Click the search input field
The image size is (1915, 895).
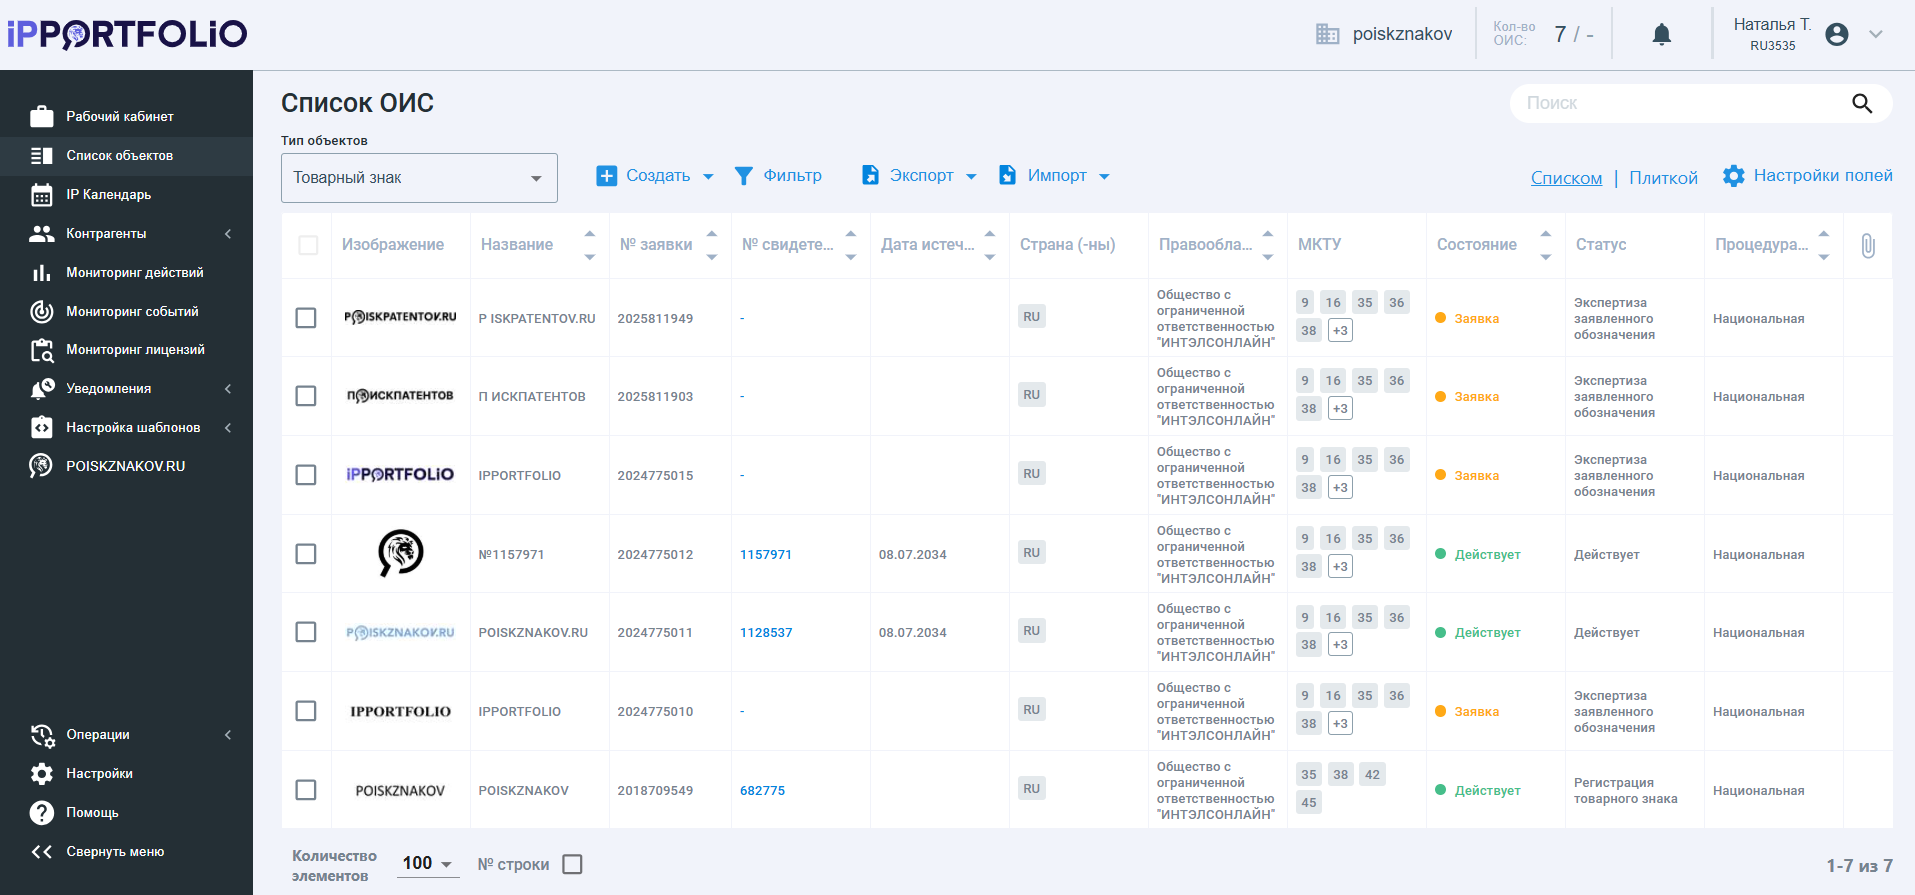[x=1680, y=103]
